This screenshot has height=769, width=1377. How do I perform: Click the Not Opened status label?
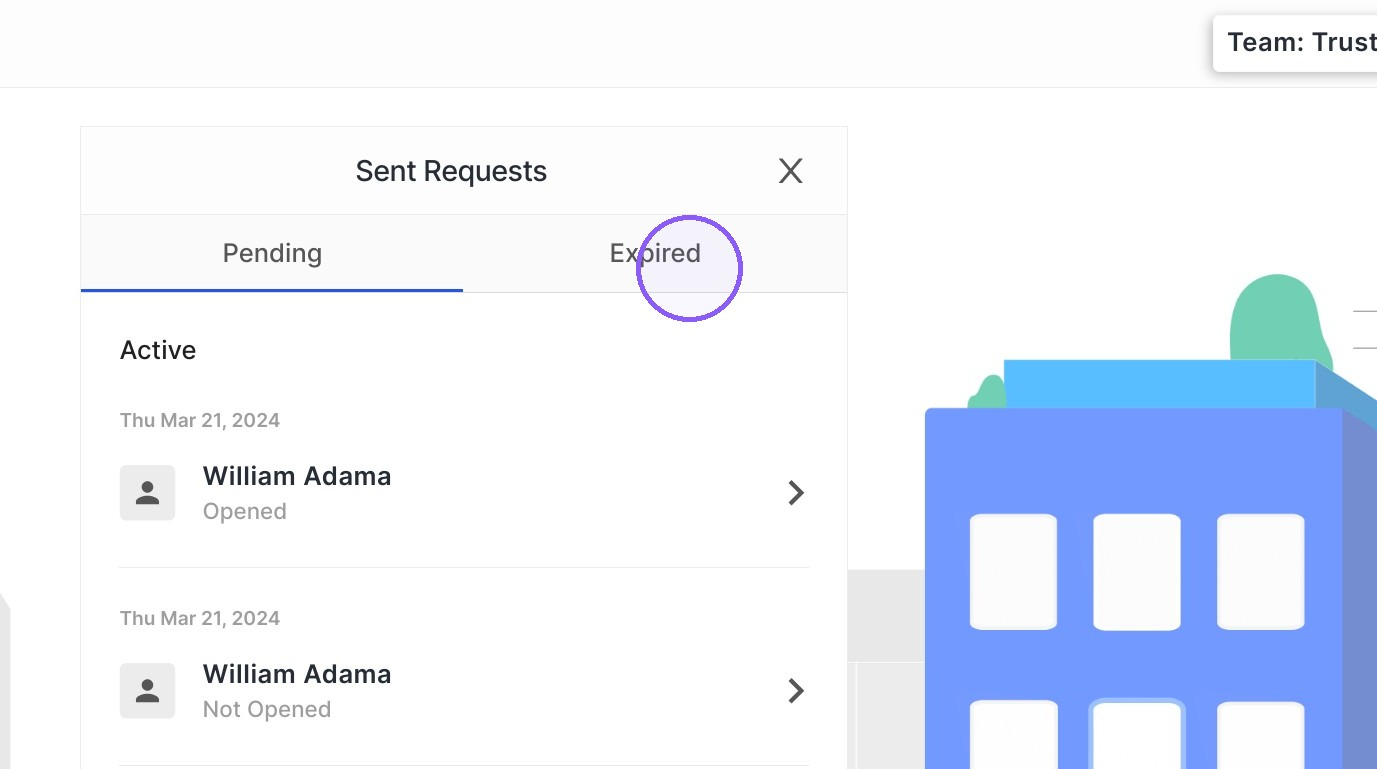click(x=267, y=709)
